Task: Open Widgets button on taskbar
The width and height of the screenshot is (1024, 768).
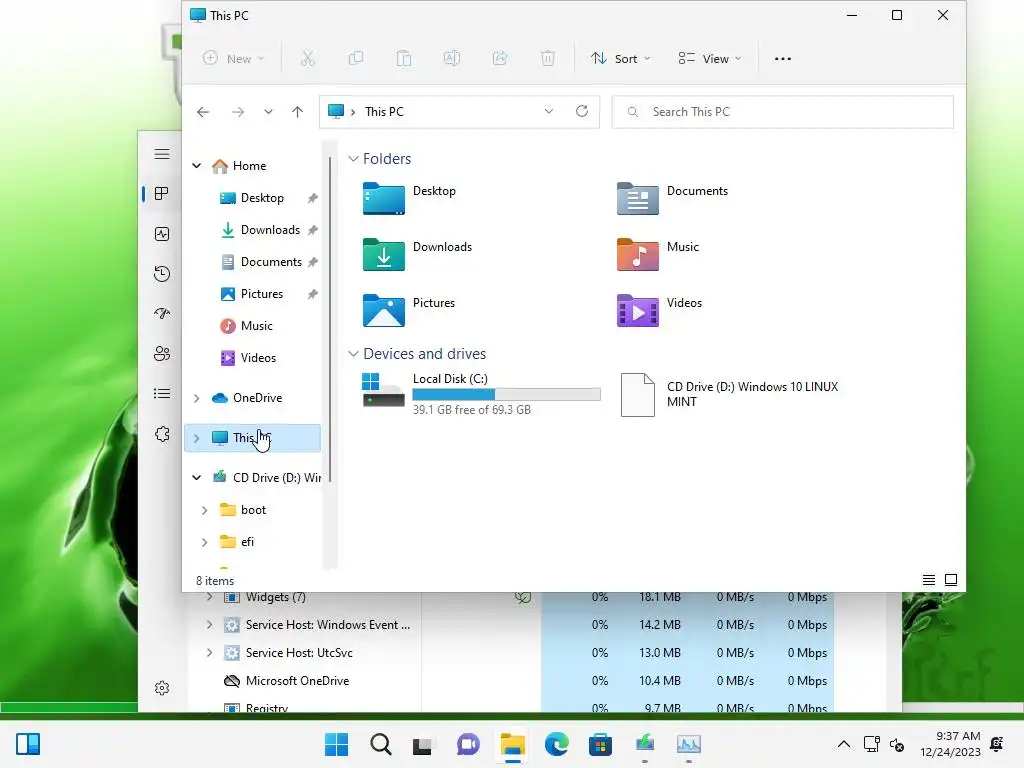Action: (x=28, y=744)
